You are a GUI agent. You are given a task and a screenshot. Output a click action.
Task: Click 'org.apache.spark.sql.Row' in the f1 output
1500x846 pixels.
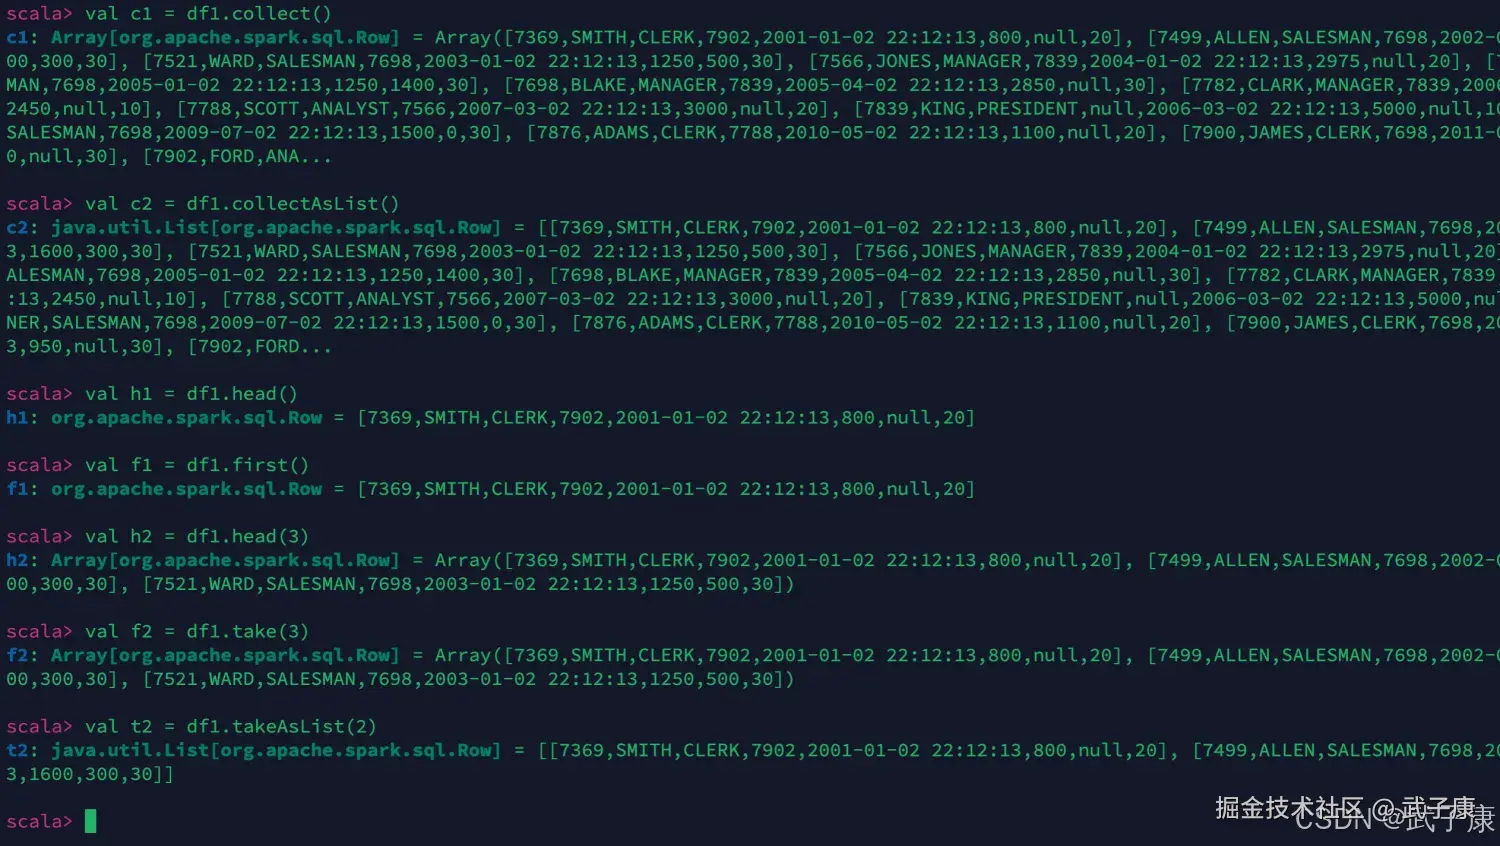tap(187, 489)
